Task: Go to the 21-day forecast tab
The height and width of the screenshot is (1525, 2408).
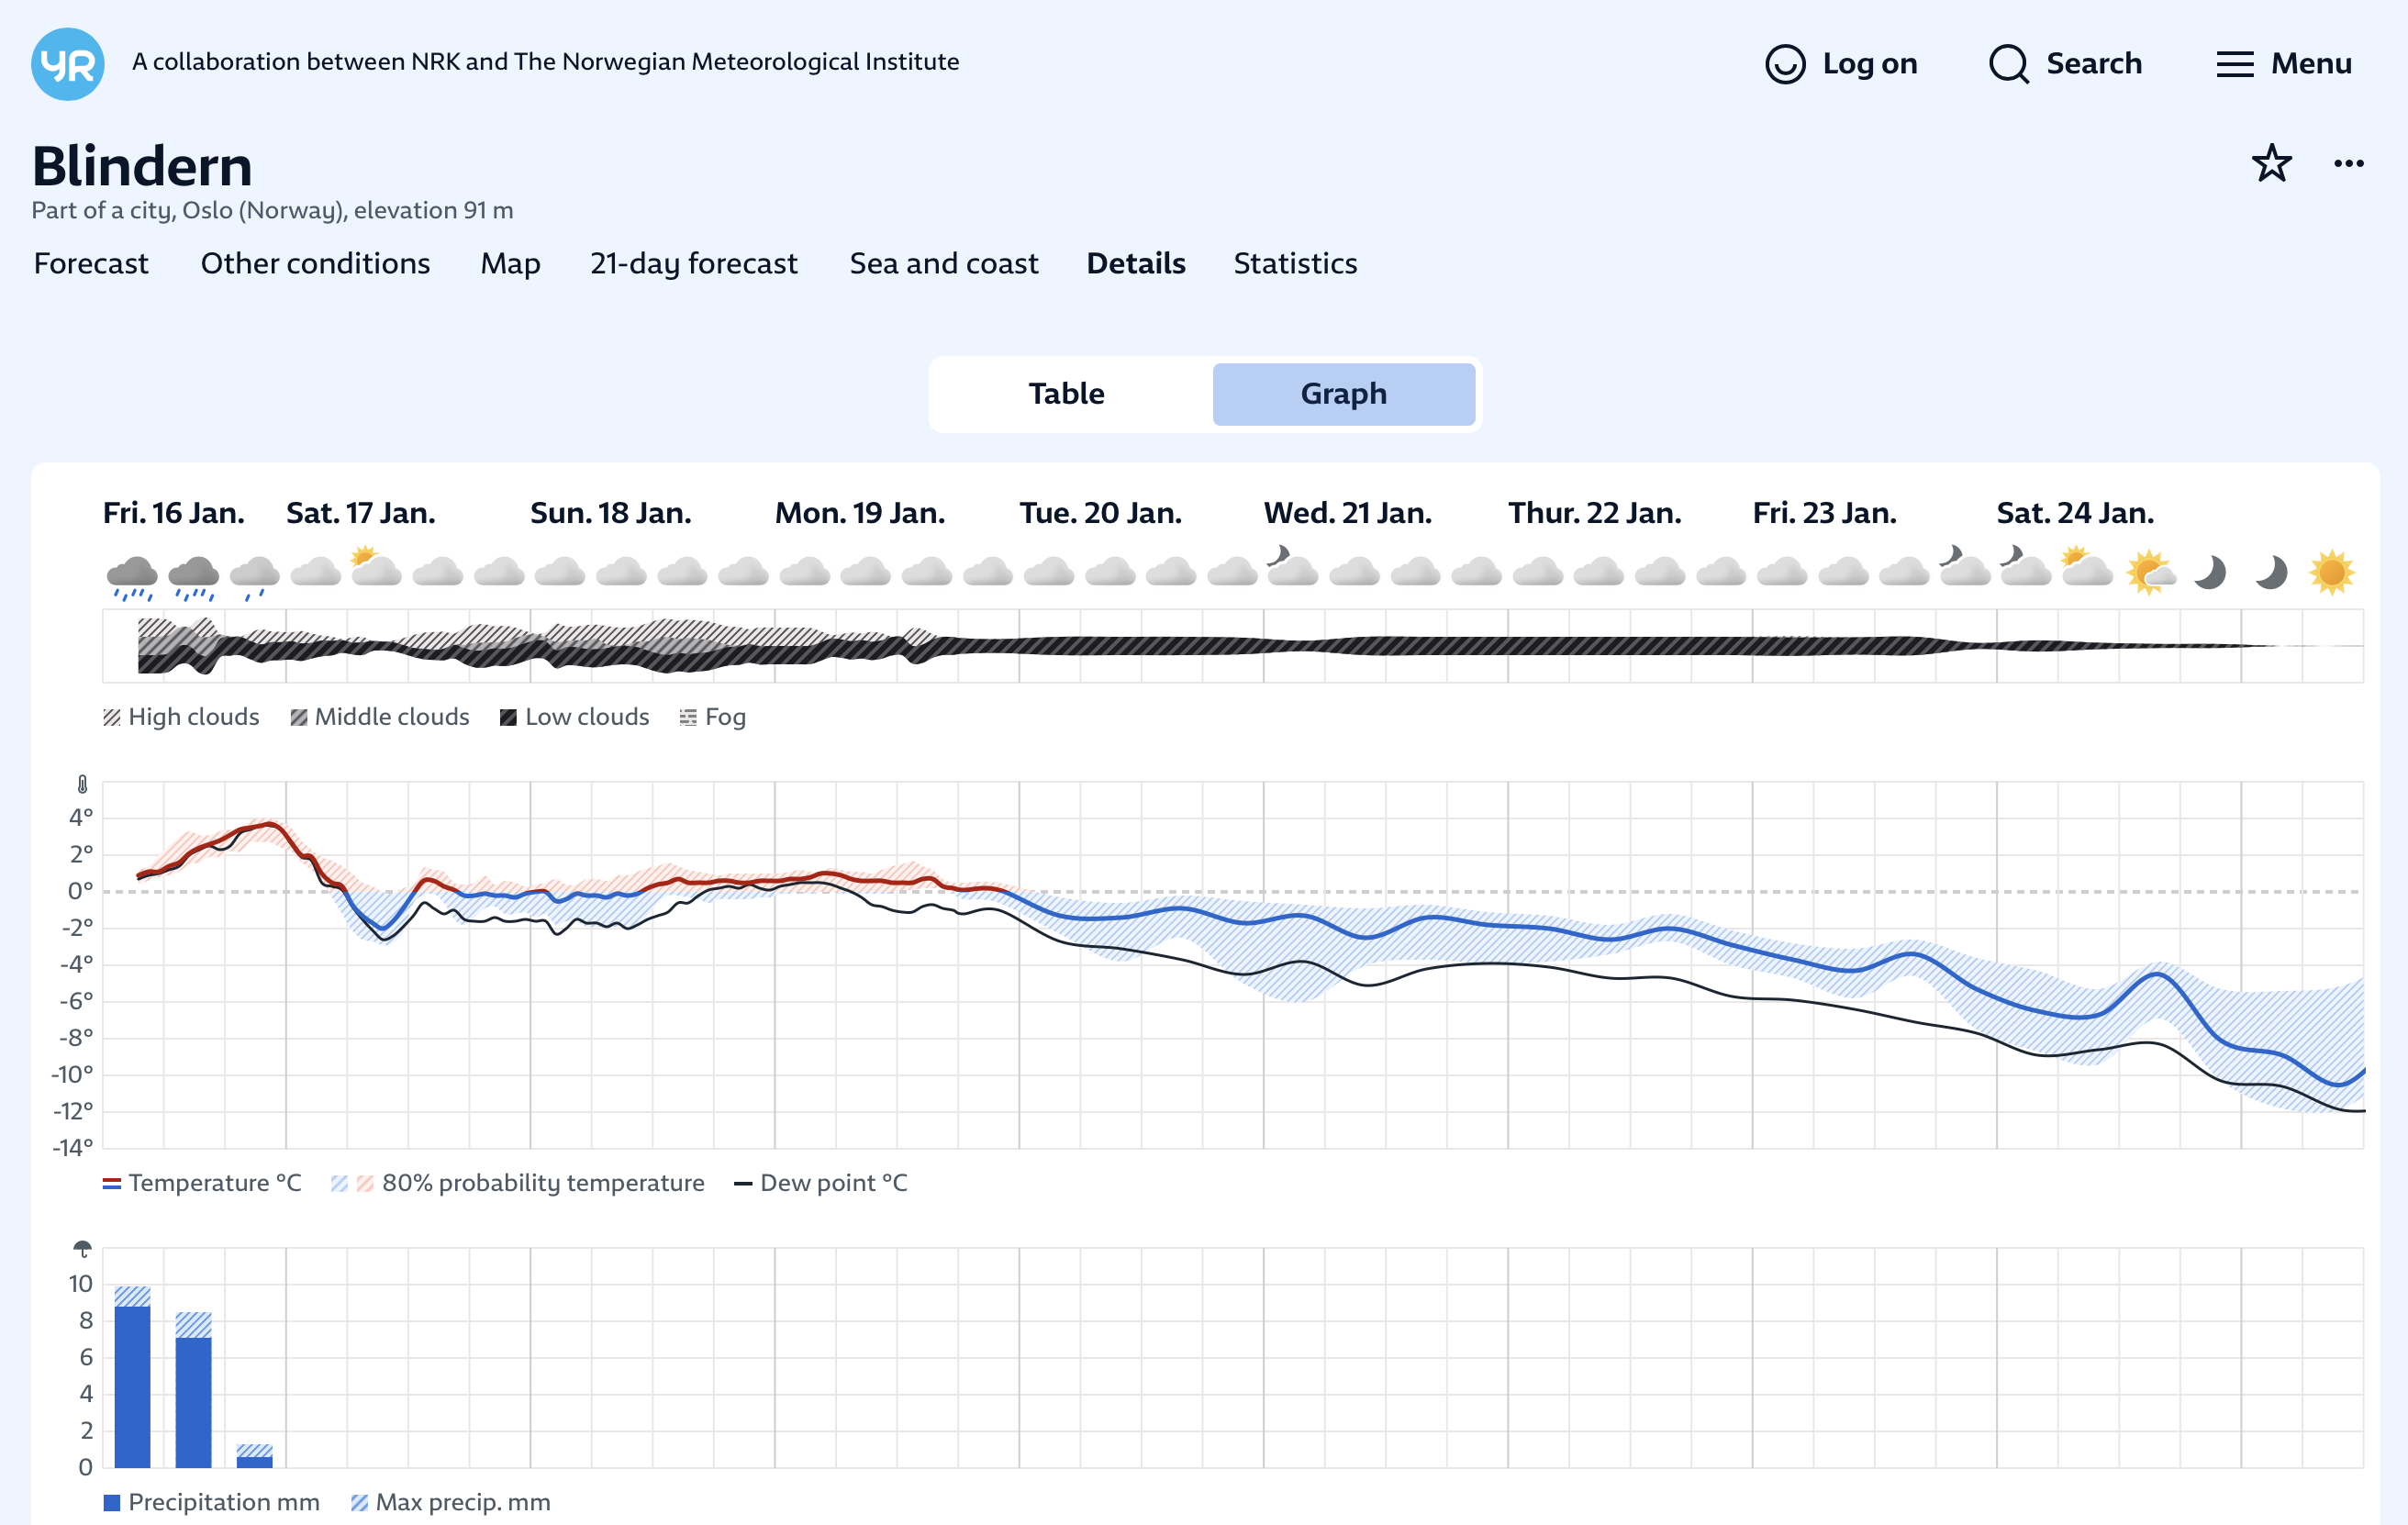Action: pyautogui.click(x=693, y=263)
